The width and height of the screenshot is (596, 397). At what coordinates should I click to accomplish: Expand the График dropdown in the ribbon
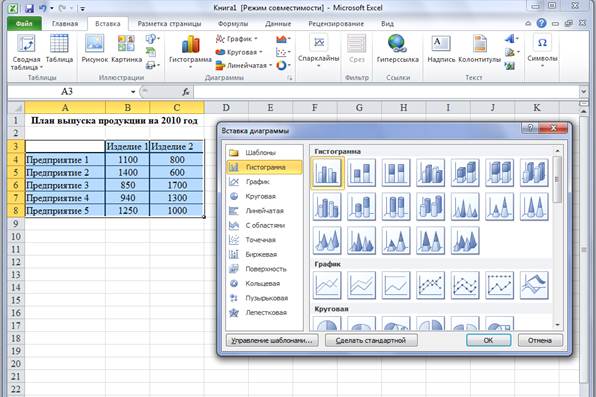point(236,39)
